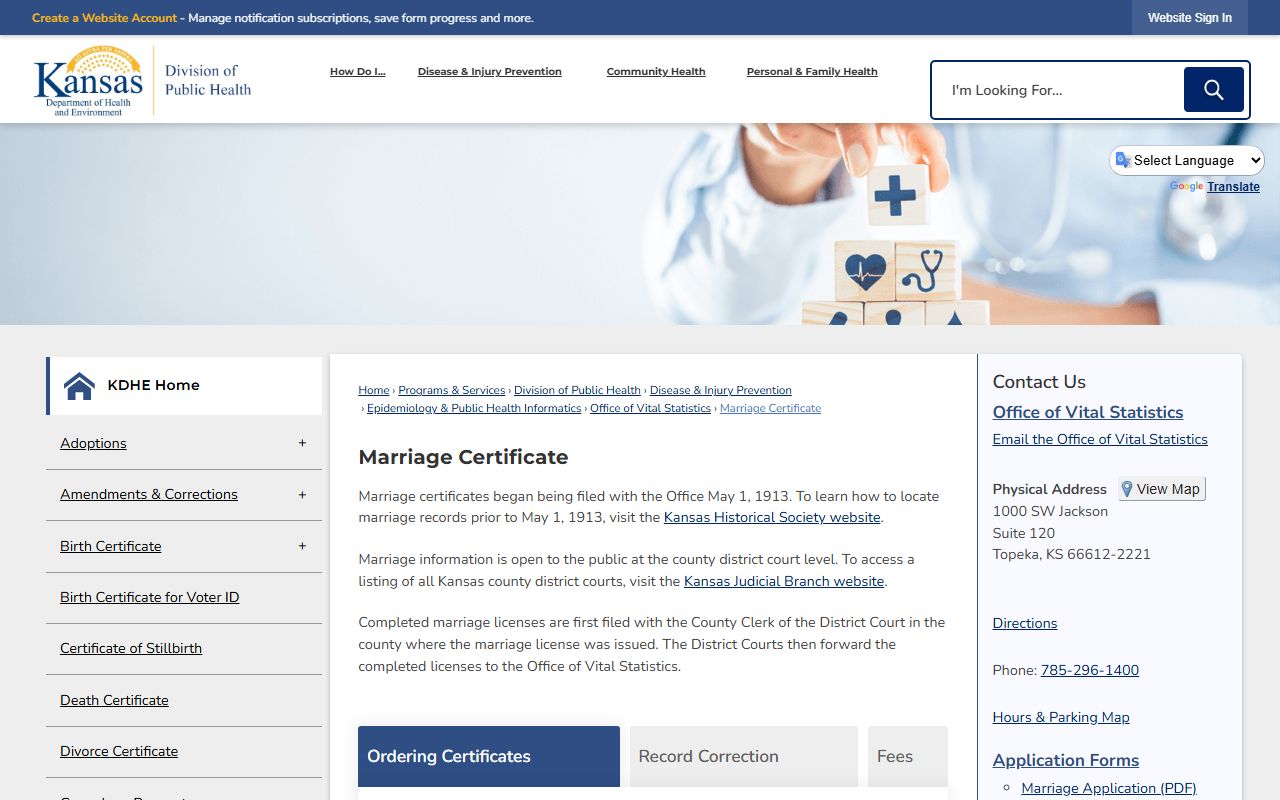The width and height of the screenshot is (1280, 800).
Task: Open Marriage Application (PDF) link
Action: [x=1109, y=788]
